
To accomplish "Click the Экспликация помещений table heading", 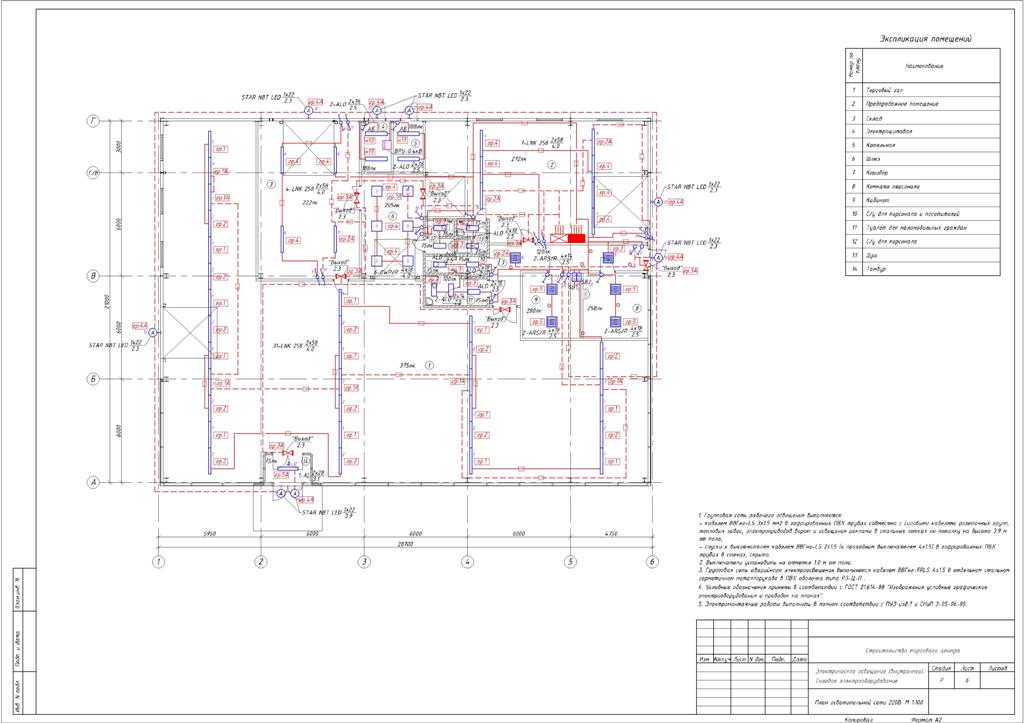I will [x=925, y=39].
